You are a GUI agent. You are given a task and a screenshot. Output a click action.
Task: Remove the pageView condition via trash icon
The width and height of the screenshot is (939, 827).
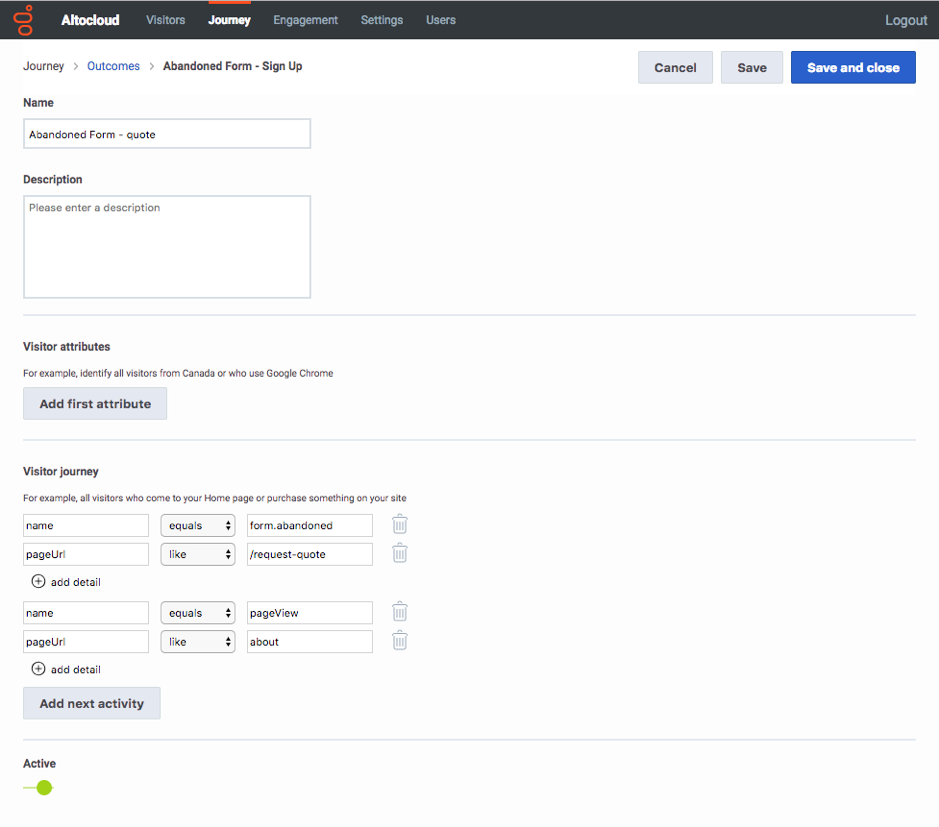pyautogui.click(x=399, y=612)
